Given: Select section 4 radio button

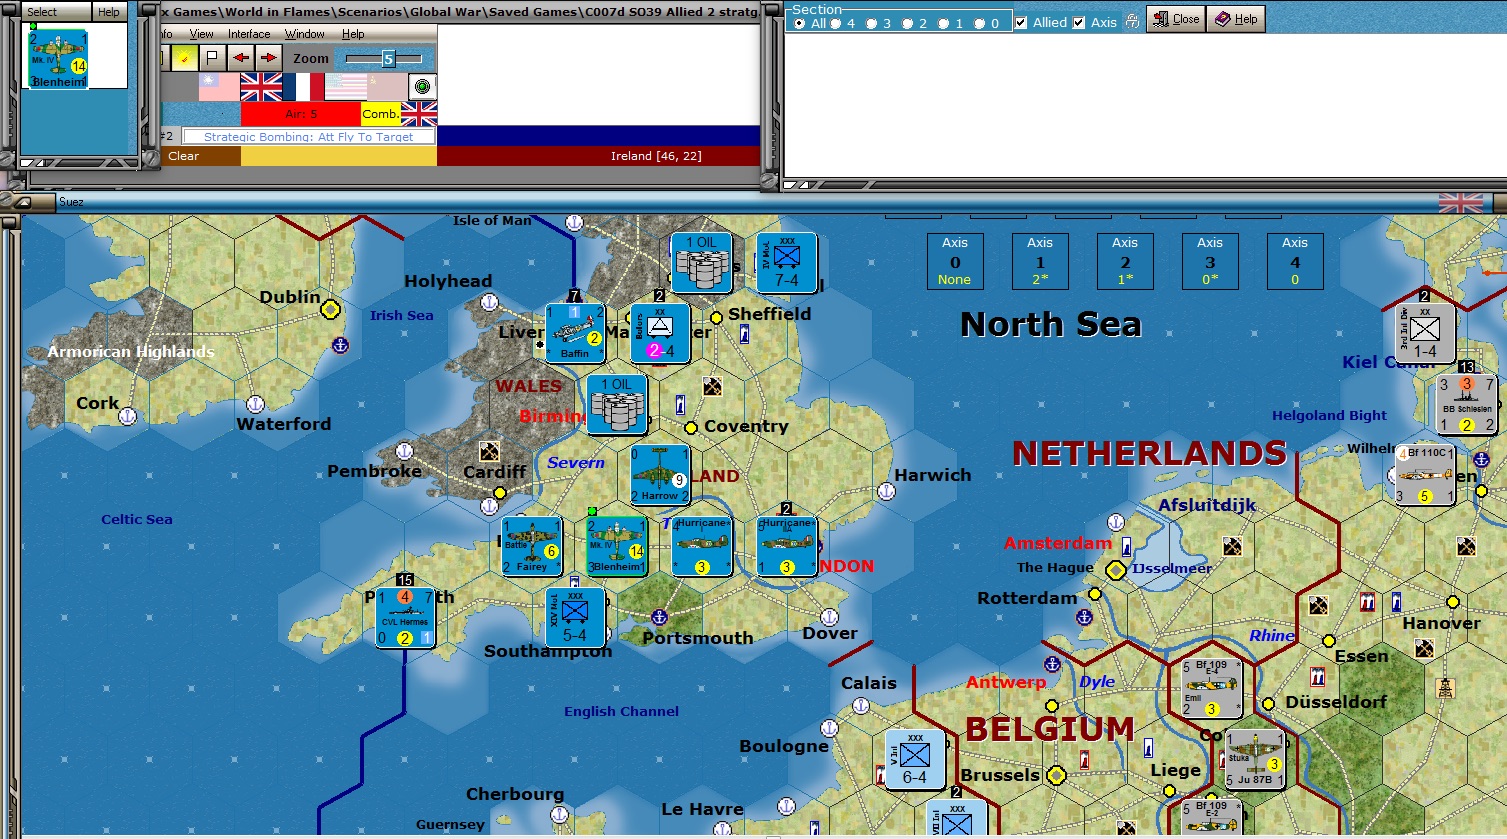Looking at the screenshot, I should point(835,23).
